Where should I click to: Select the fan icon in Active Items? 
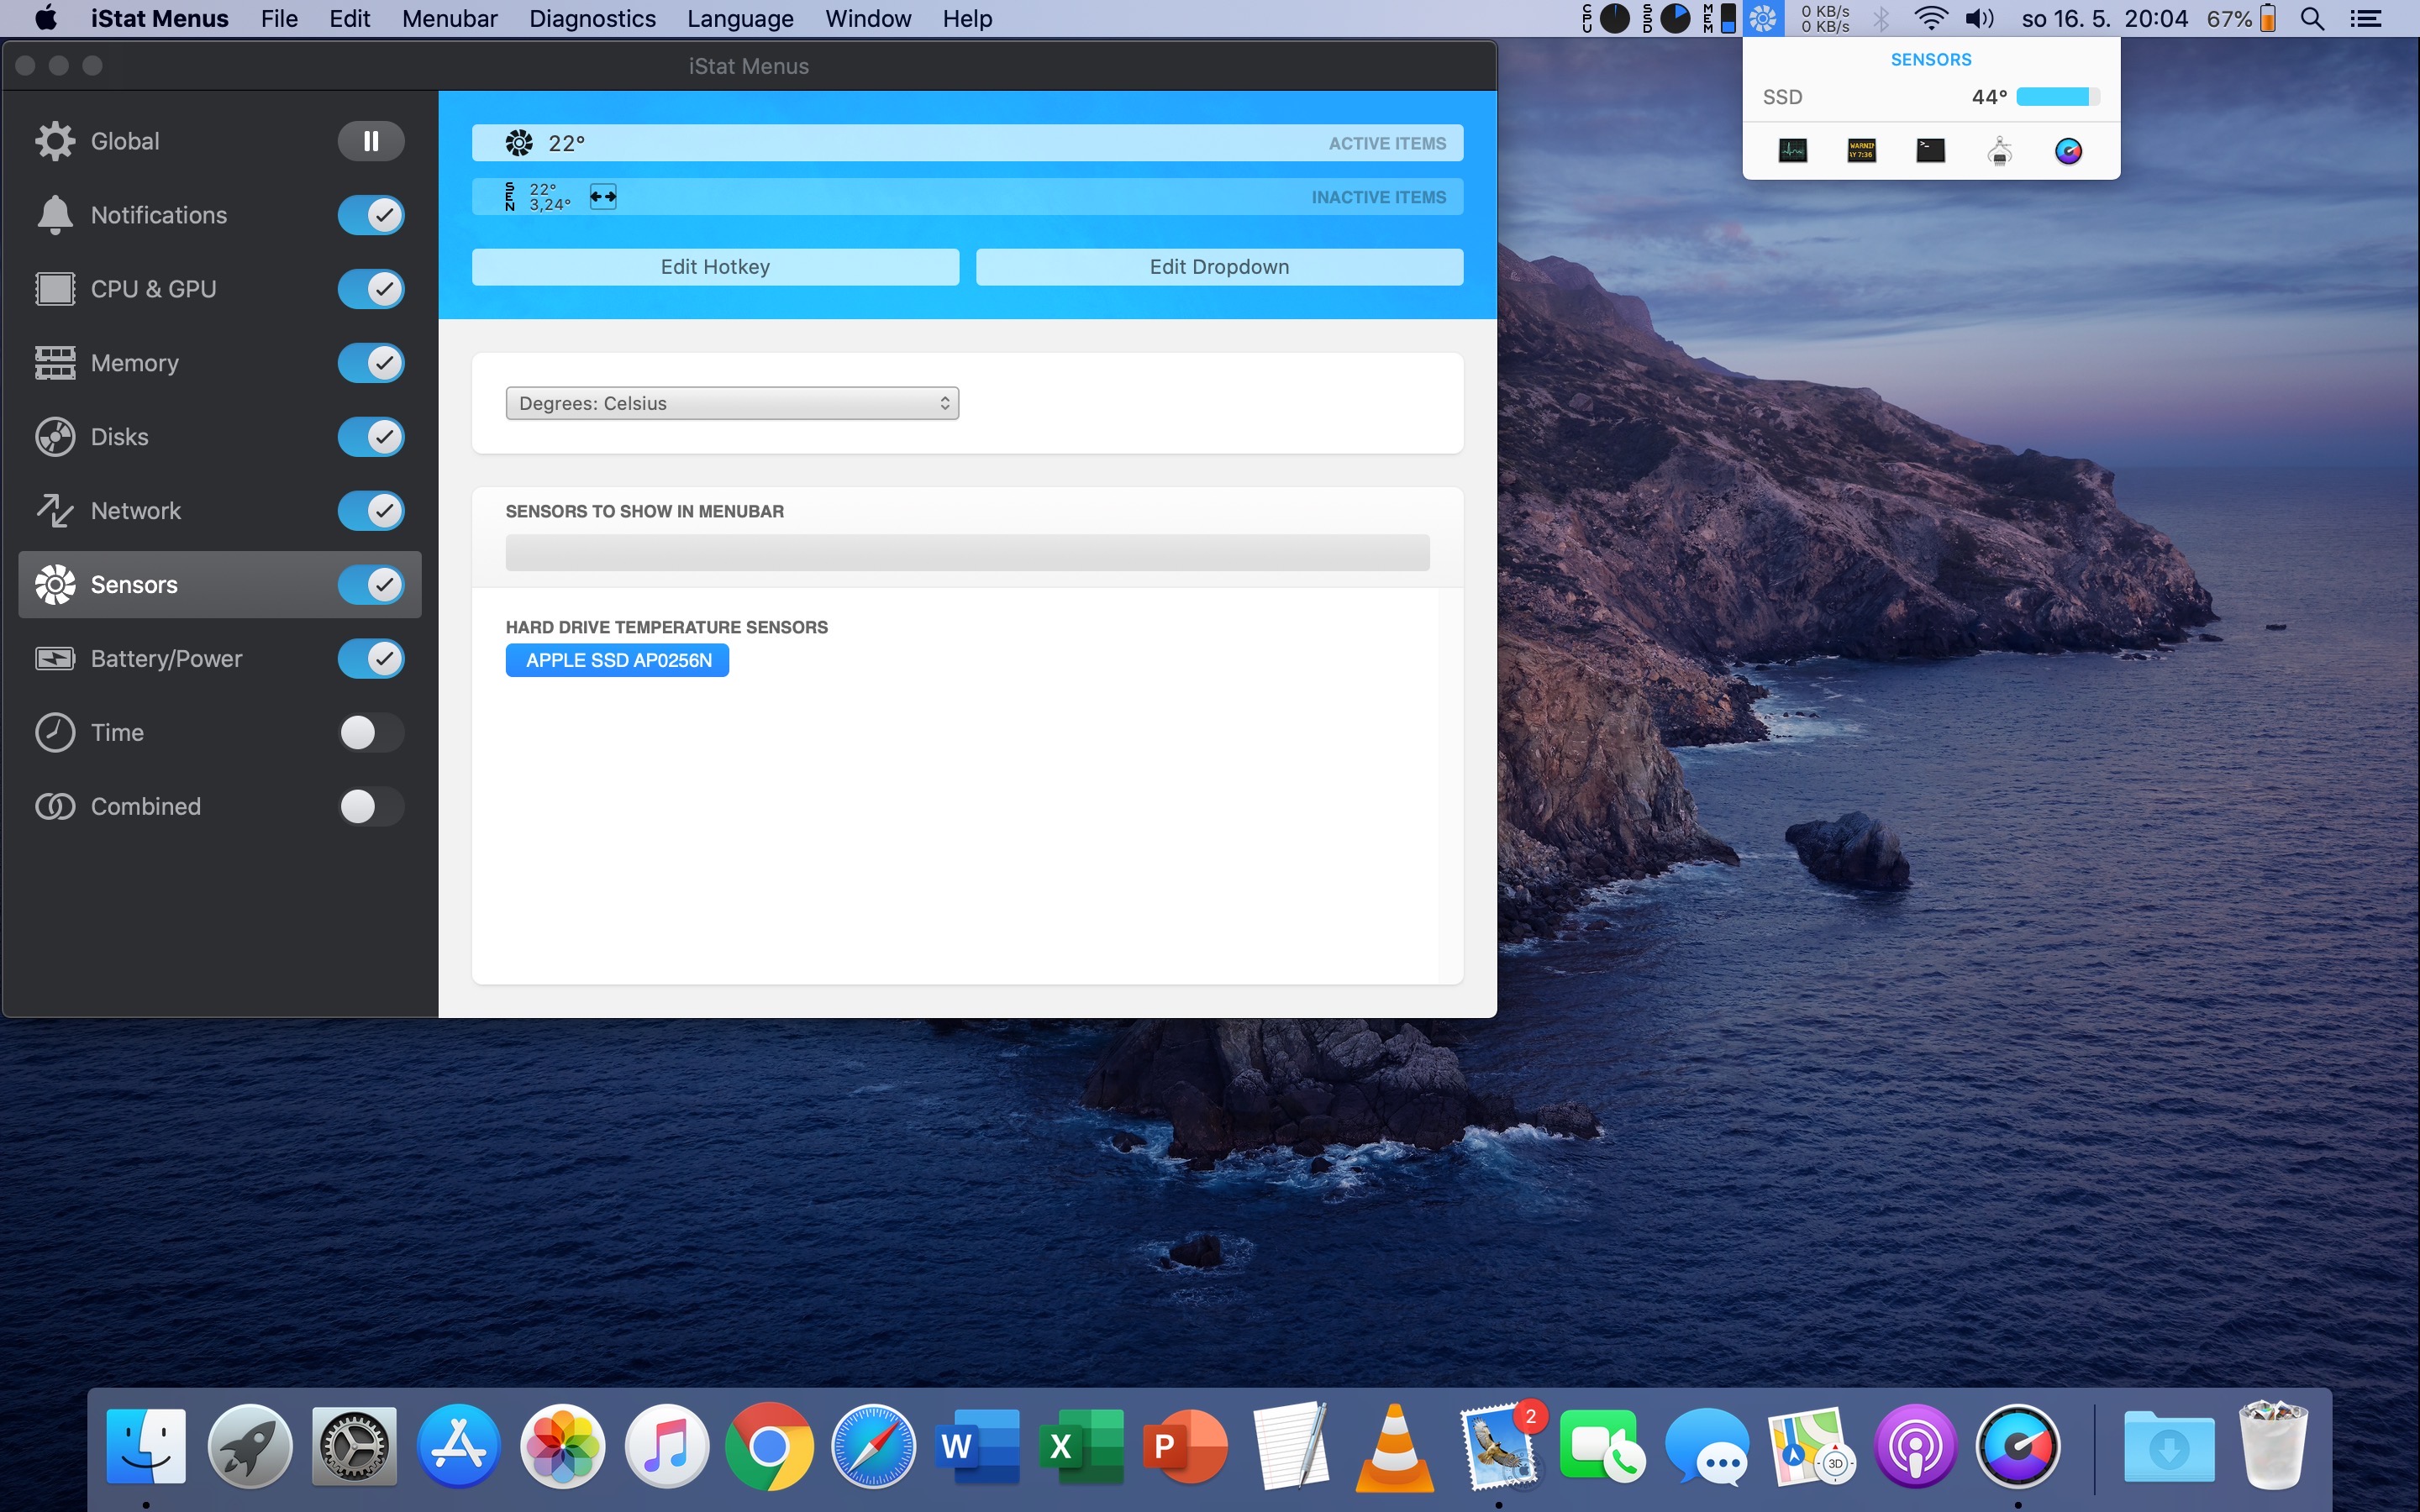pos(519,143)
